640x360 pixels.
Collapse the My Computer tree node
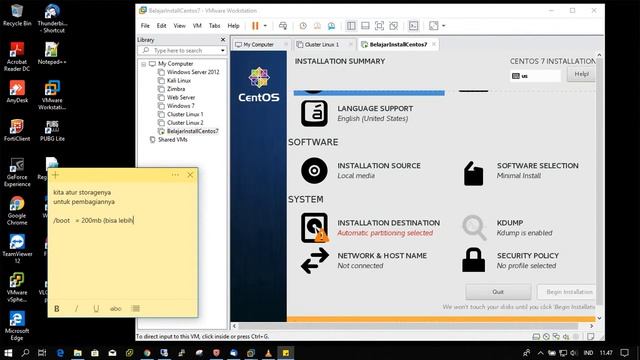coord(144,64)
